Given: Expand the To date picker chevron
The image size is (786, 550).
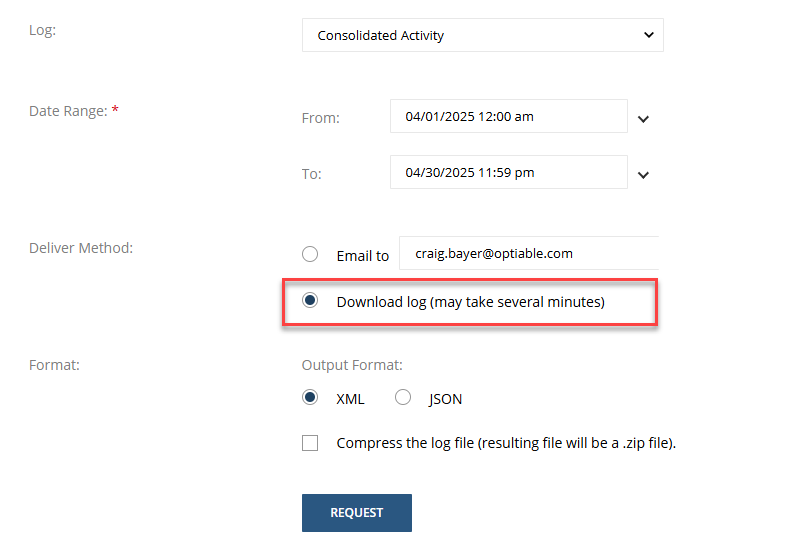Looking at the screenshot, I should click(x=643, y=175).
